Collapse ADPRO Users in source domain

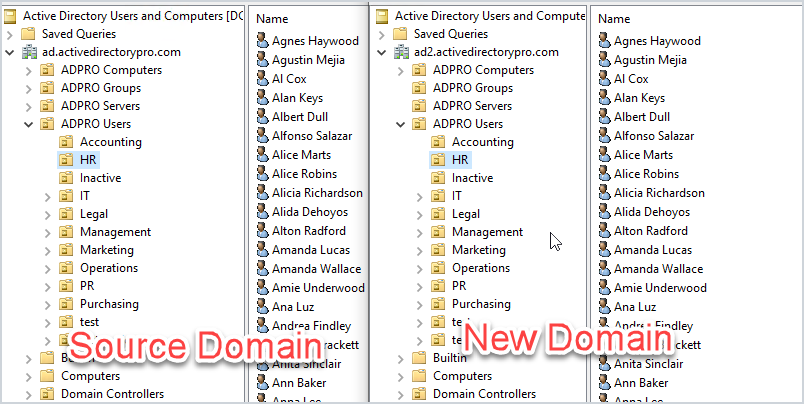[x=29, y=124]
